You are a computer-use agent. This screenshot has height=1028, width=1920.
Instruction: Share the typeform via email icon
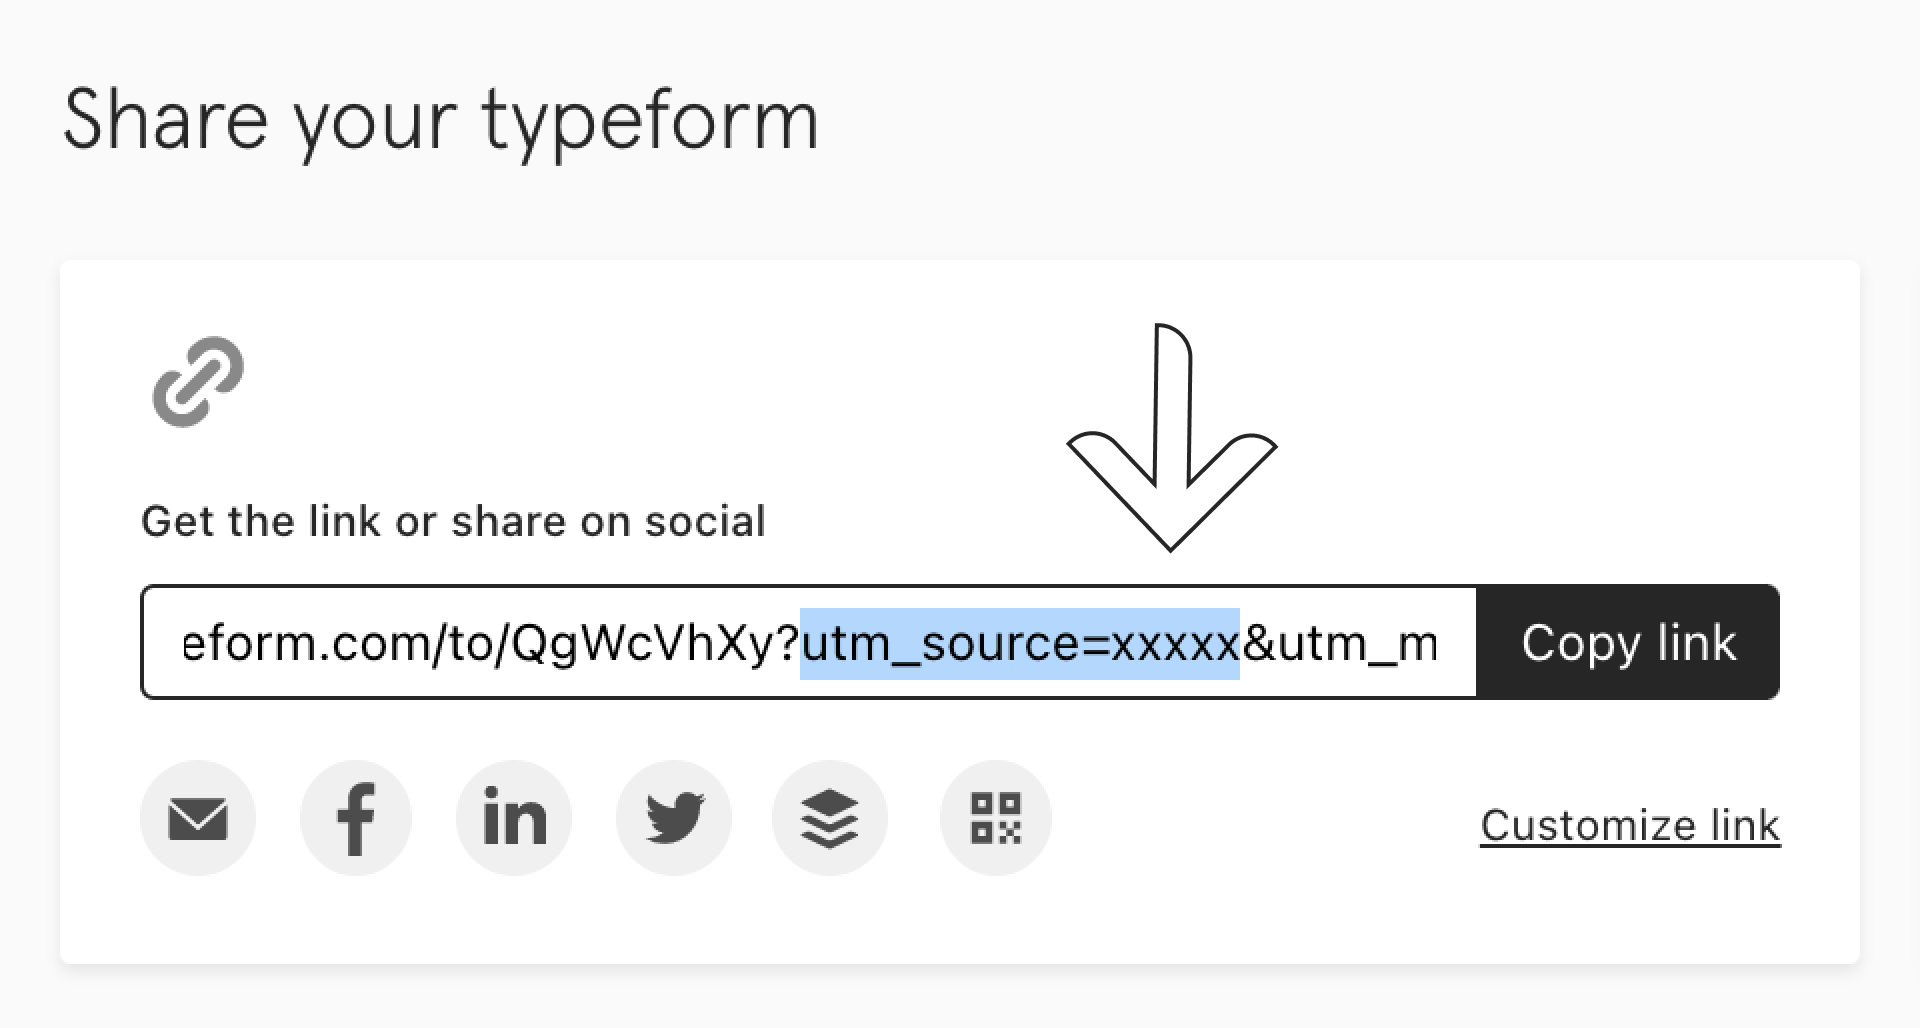coord(198,819)
